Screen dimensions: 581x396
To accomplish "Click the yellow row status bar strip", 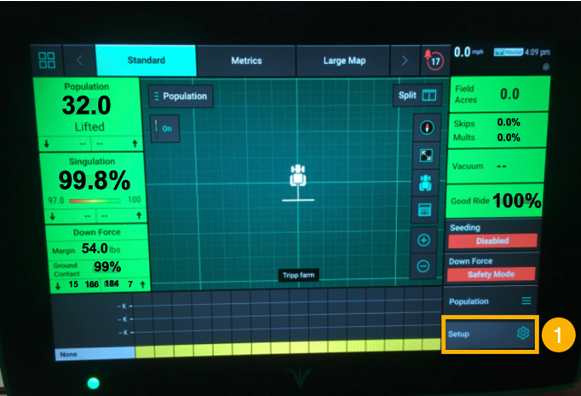I will 288,349.
